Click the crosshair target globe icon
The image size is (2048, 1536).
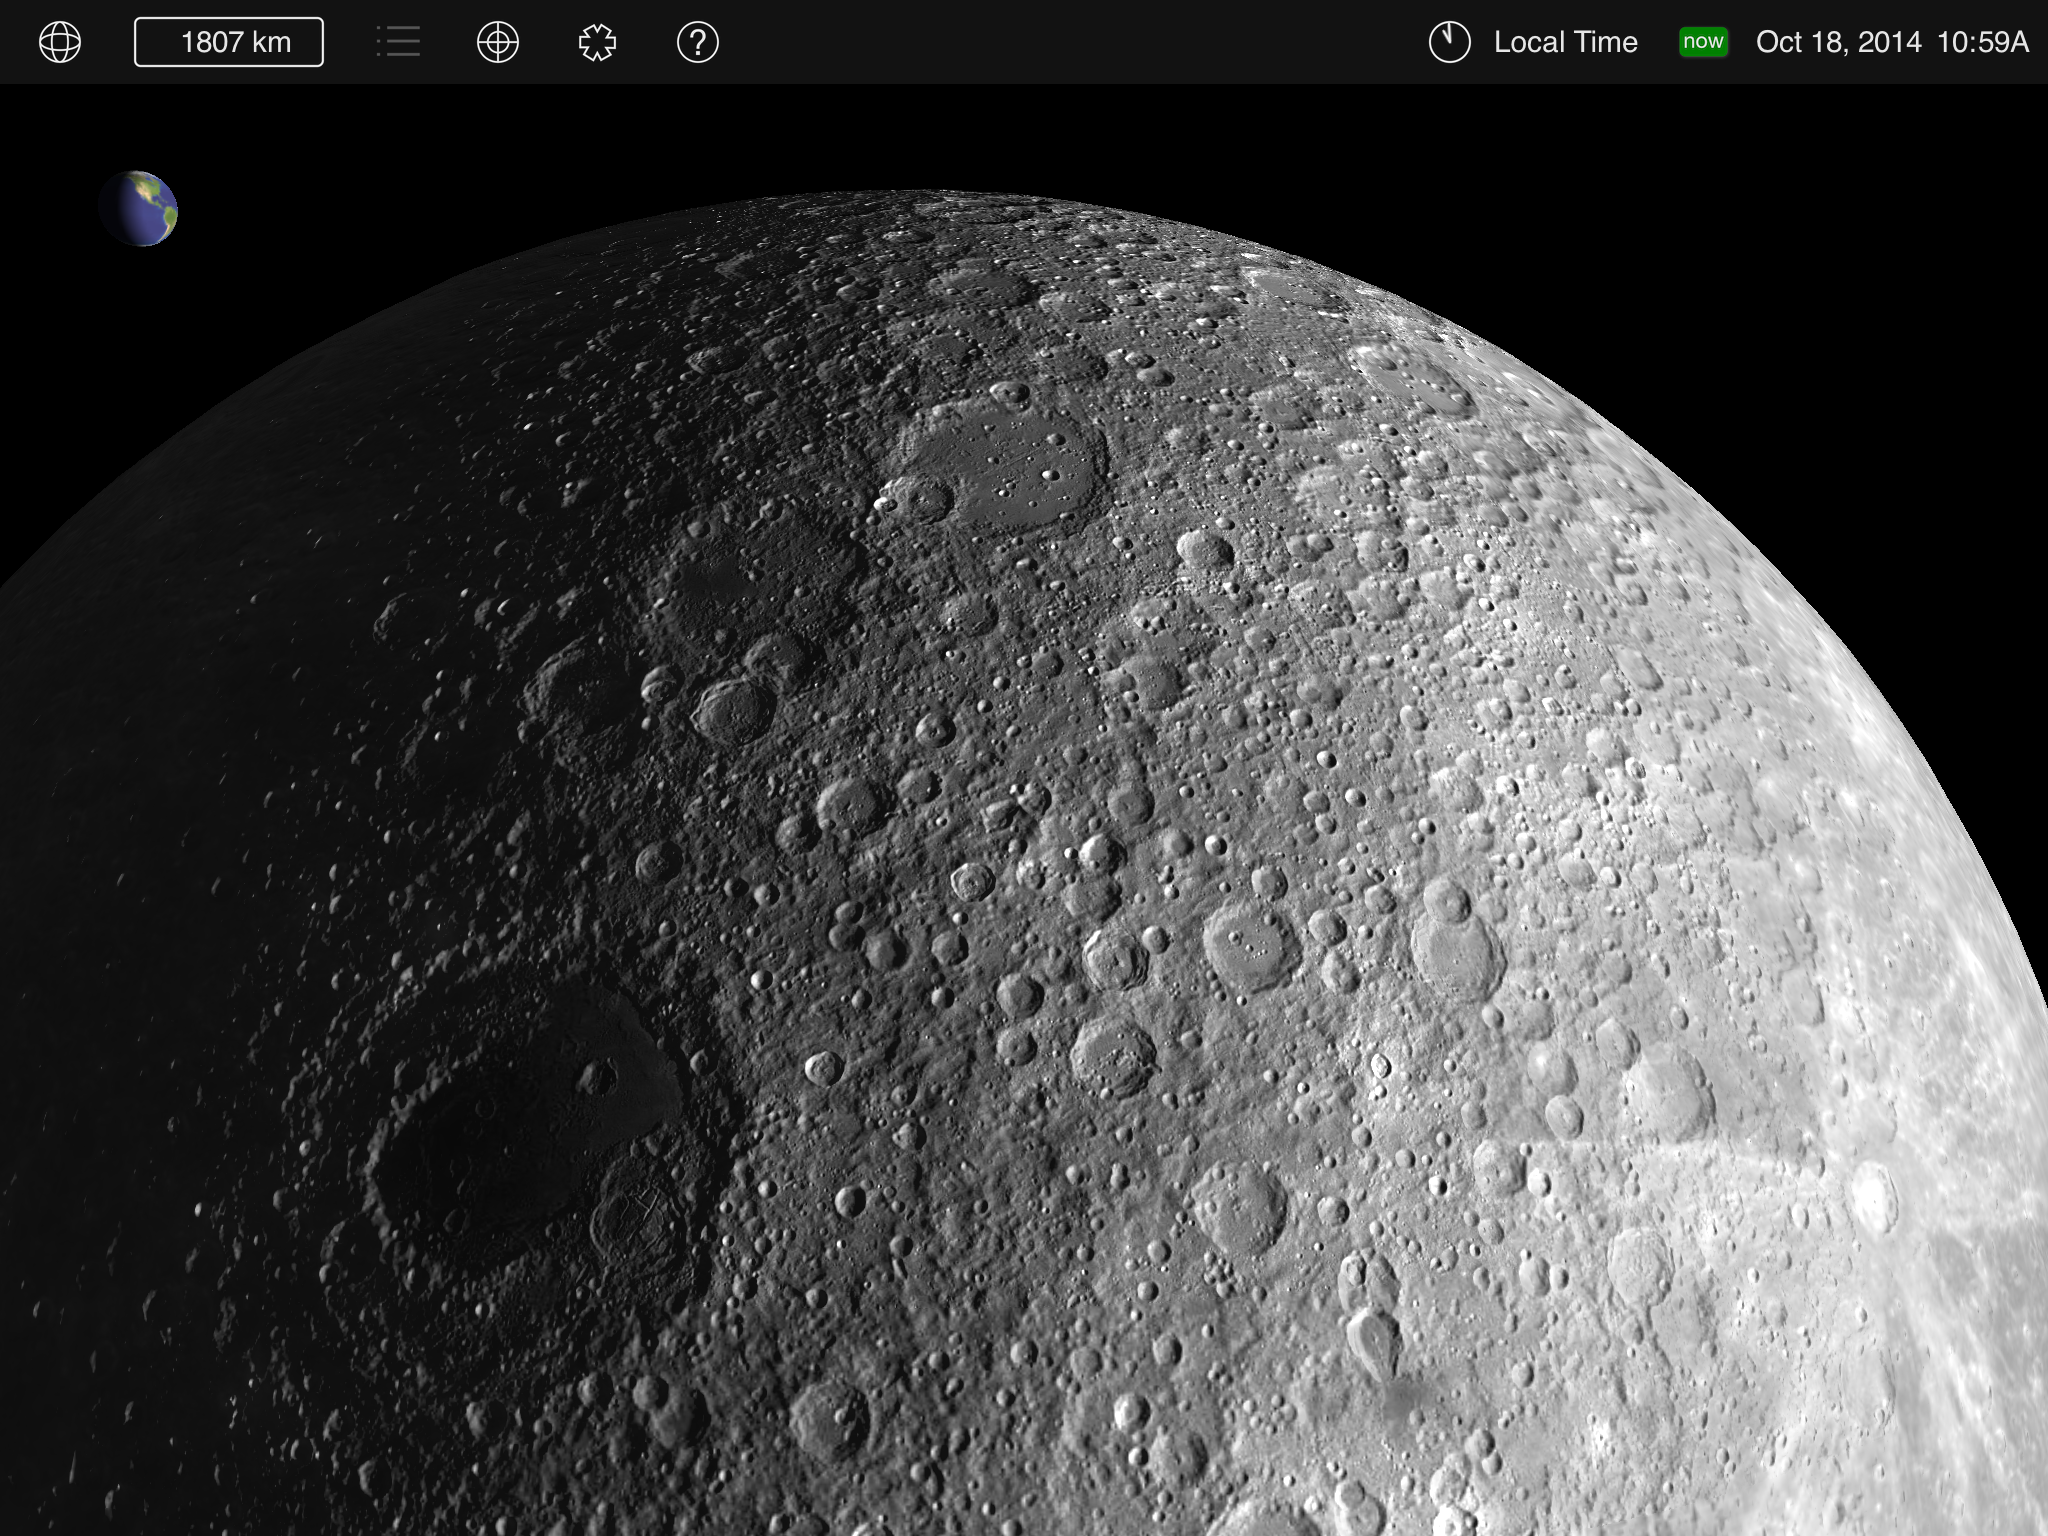pos(498,42)
